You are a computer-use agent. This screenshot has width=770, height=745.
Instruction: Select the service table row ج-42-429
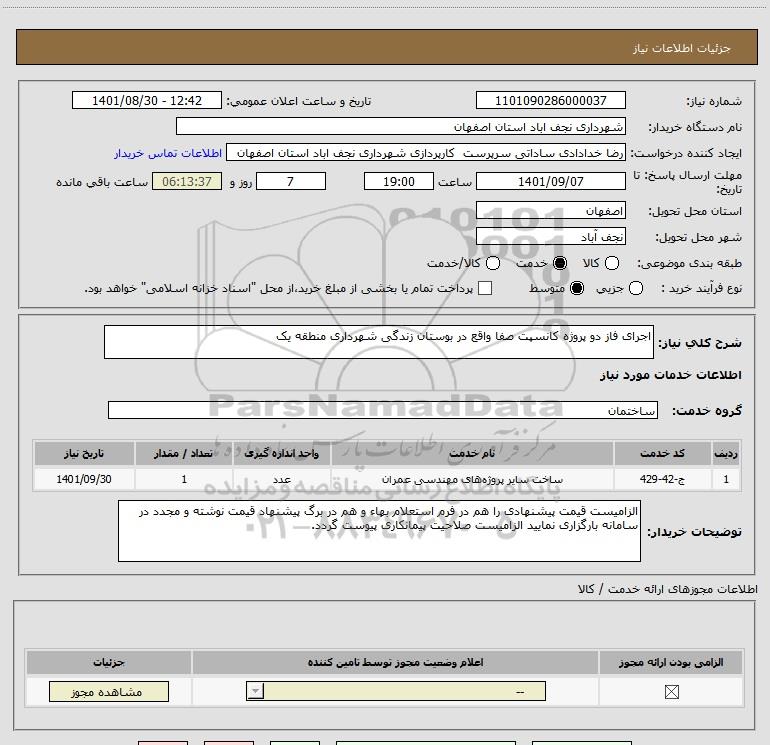pyautogui.click(x=387, y=479)
